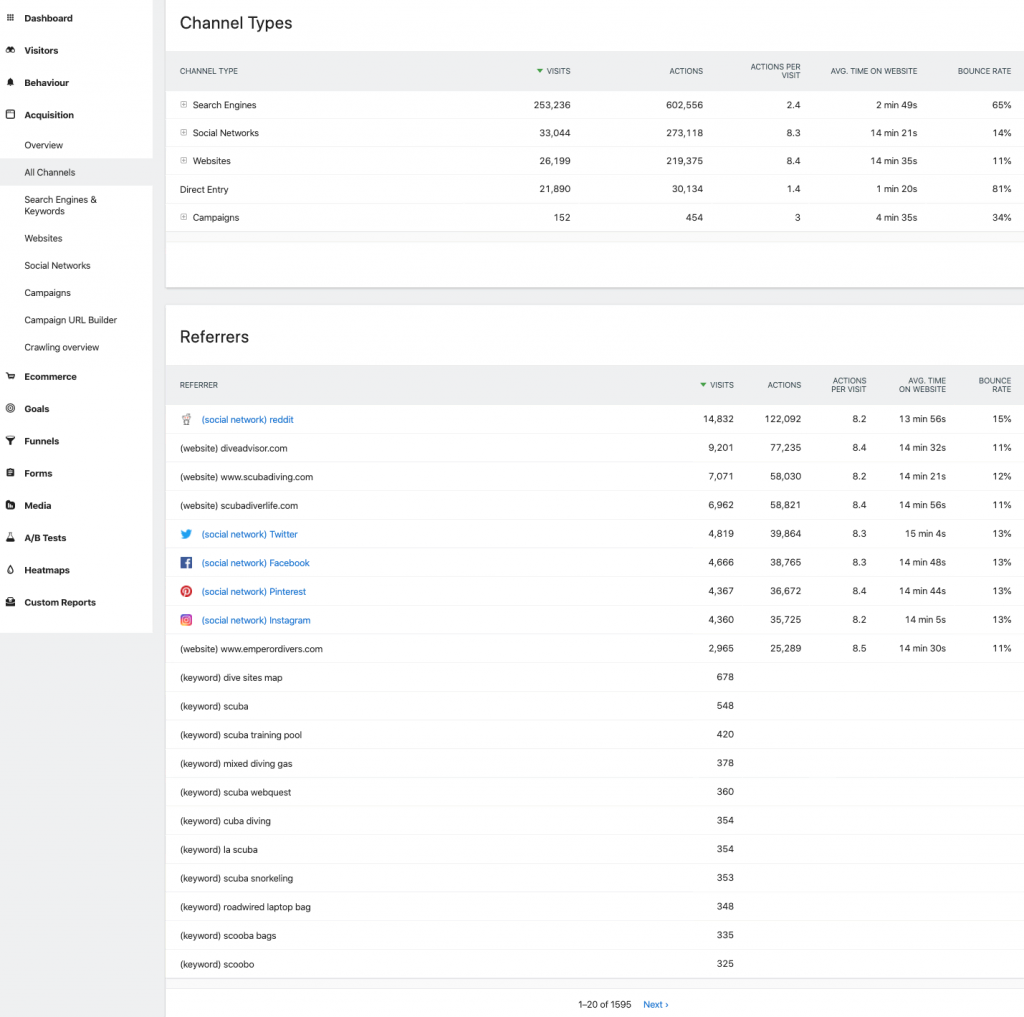Go to Next page of referrers
The image size is (1024, 1017).
click(x=656, y=1005)
